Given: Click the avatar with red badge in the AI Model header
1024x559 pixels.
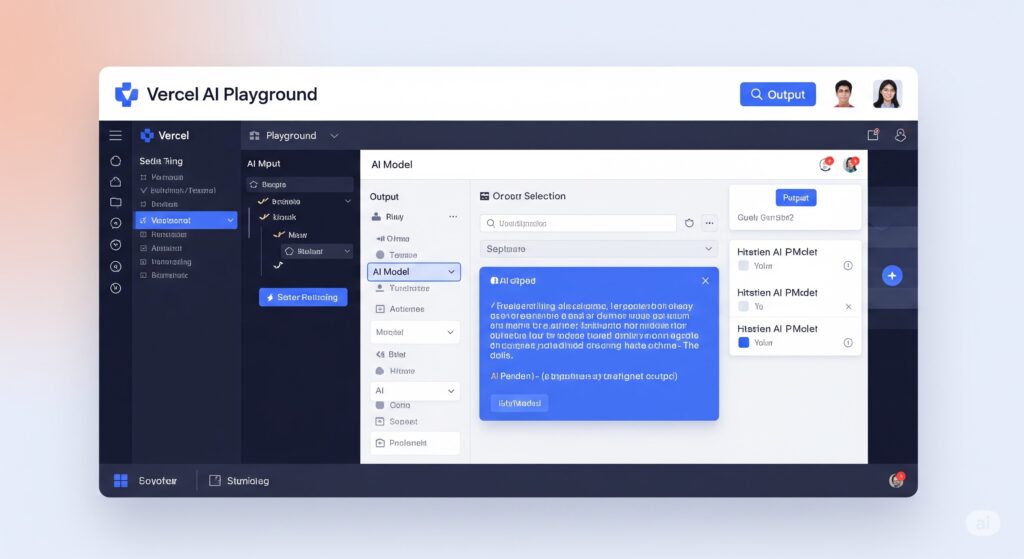Looking at the screenshot, I should tap(851, 165).
